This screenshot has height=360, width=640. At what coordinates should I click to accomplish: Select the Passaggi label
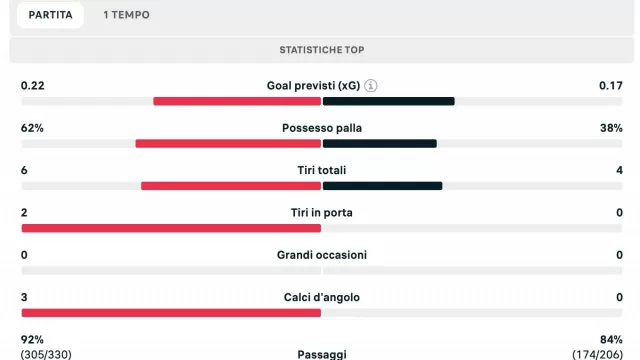coord(322,354)
